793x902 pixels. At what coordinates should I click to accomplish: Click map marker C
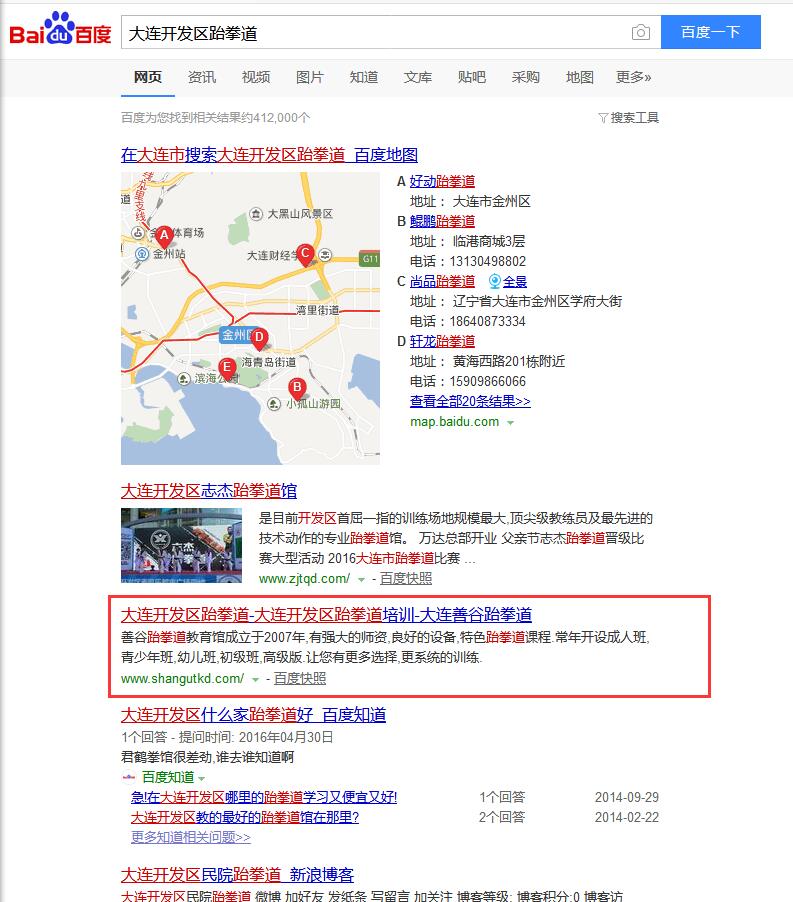tap(305, 254)
